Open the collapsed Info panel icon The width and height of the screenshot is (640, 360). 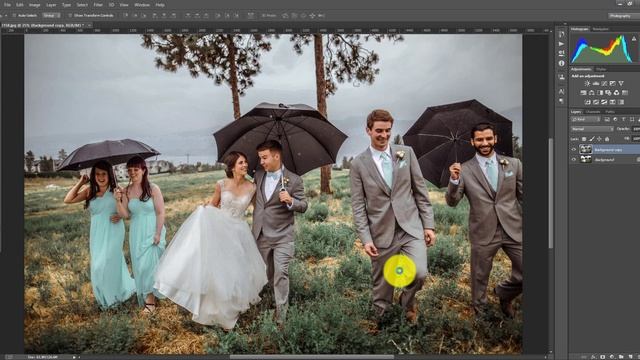click(562, 63)
